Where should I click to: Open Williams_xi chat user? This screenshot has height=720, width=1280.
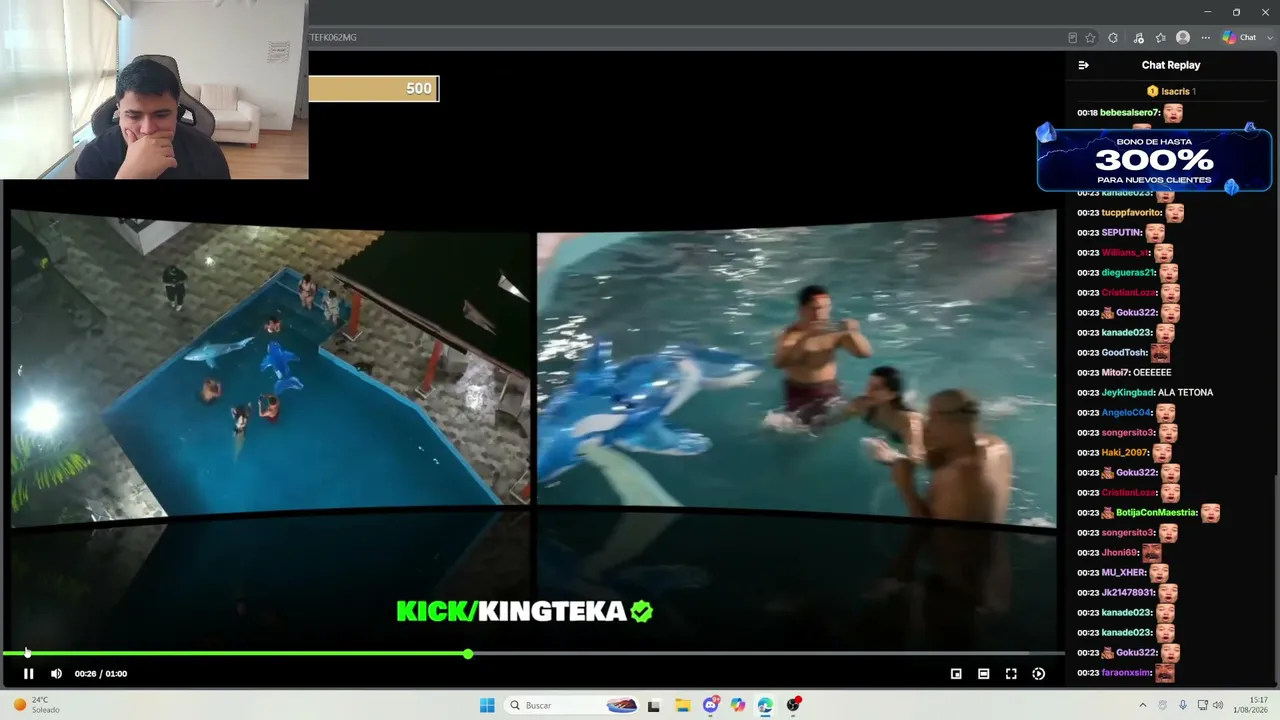click(x=1126, y=253)
